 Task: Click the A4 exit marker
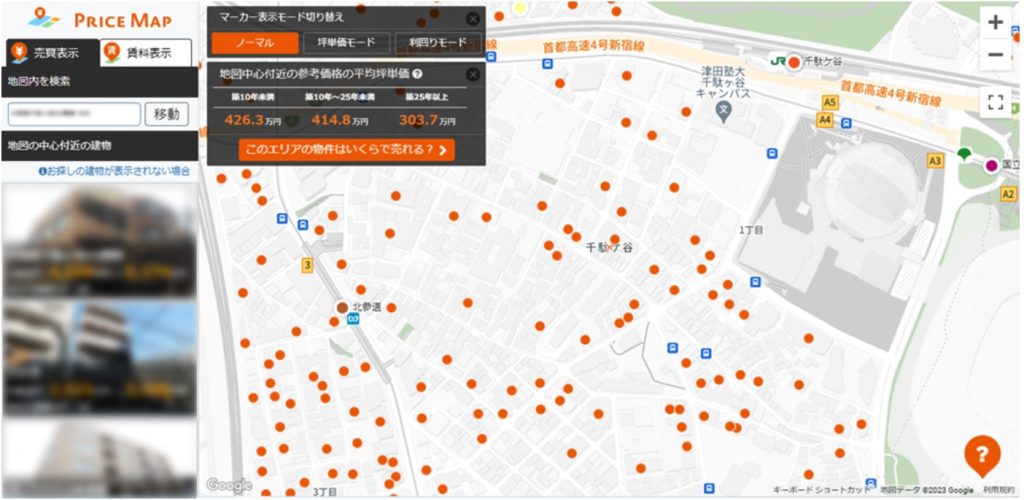(x=825, y=120)
